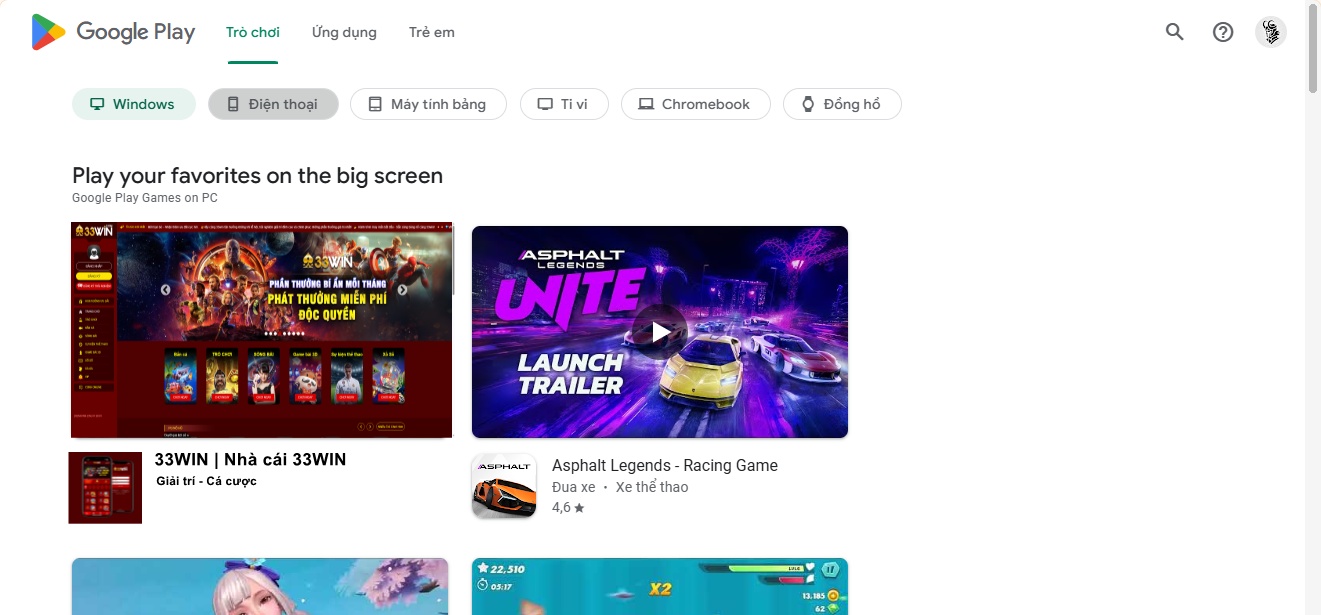Click the Google Play logo
The image size is (1321, 615).
click(113, 32)
